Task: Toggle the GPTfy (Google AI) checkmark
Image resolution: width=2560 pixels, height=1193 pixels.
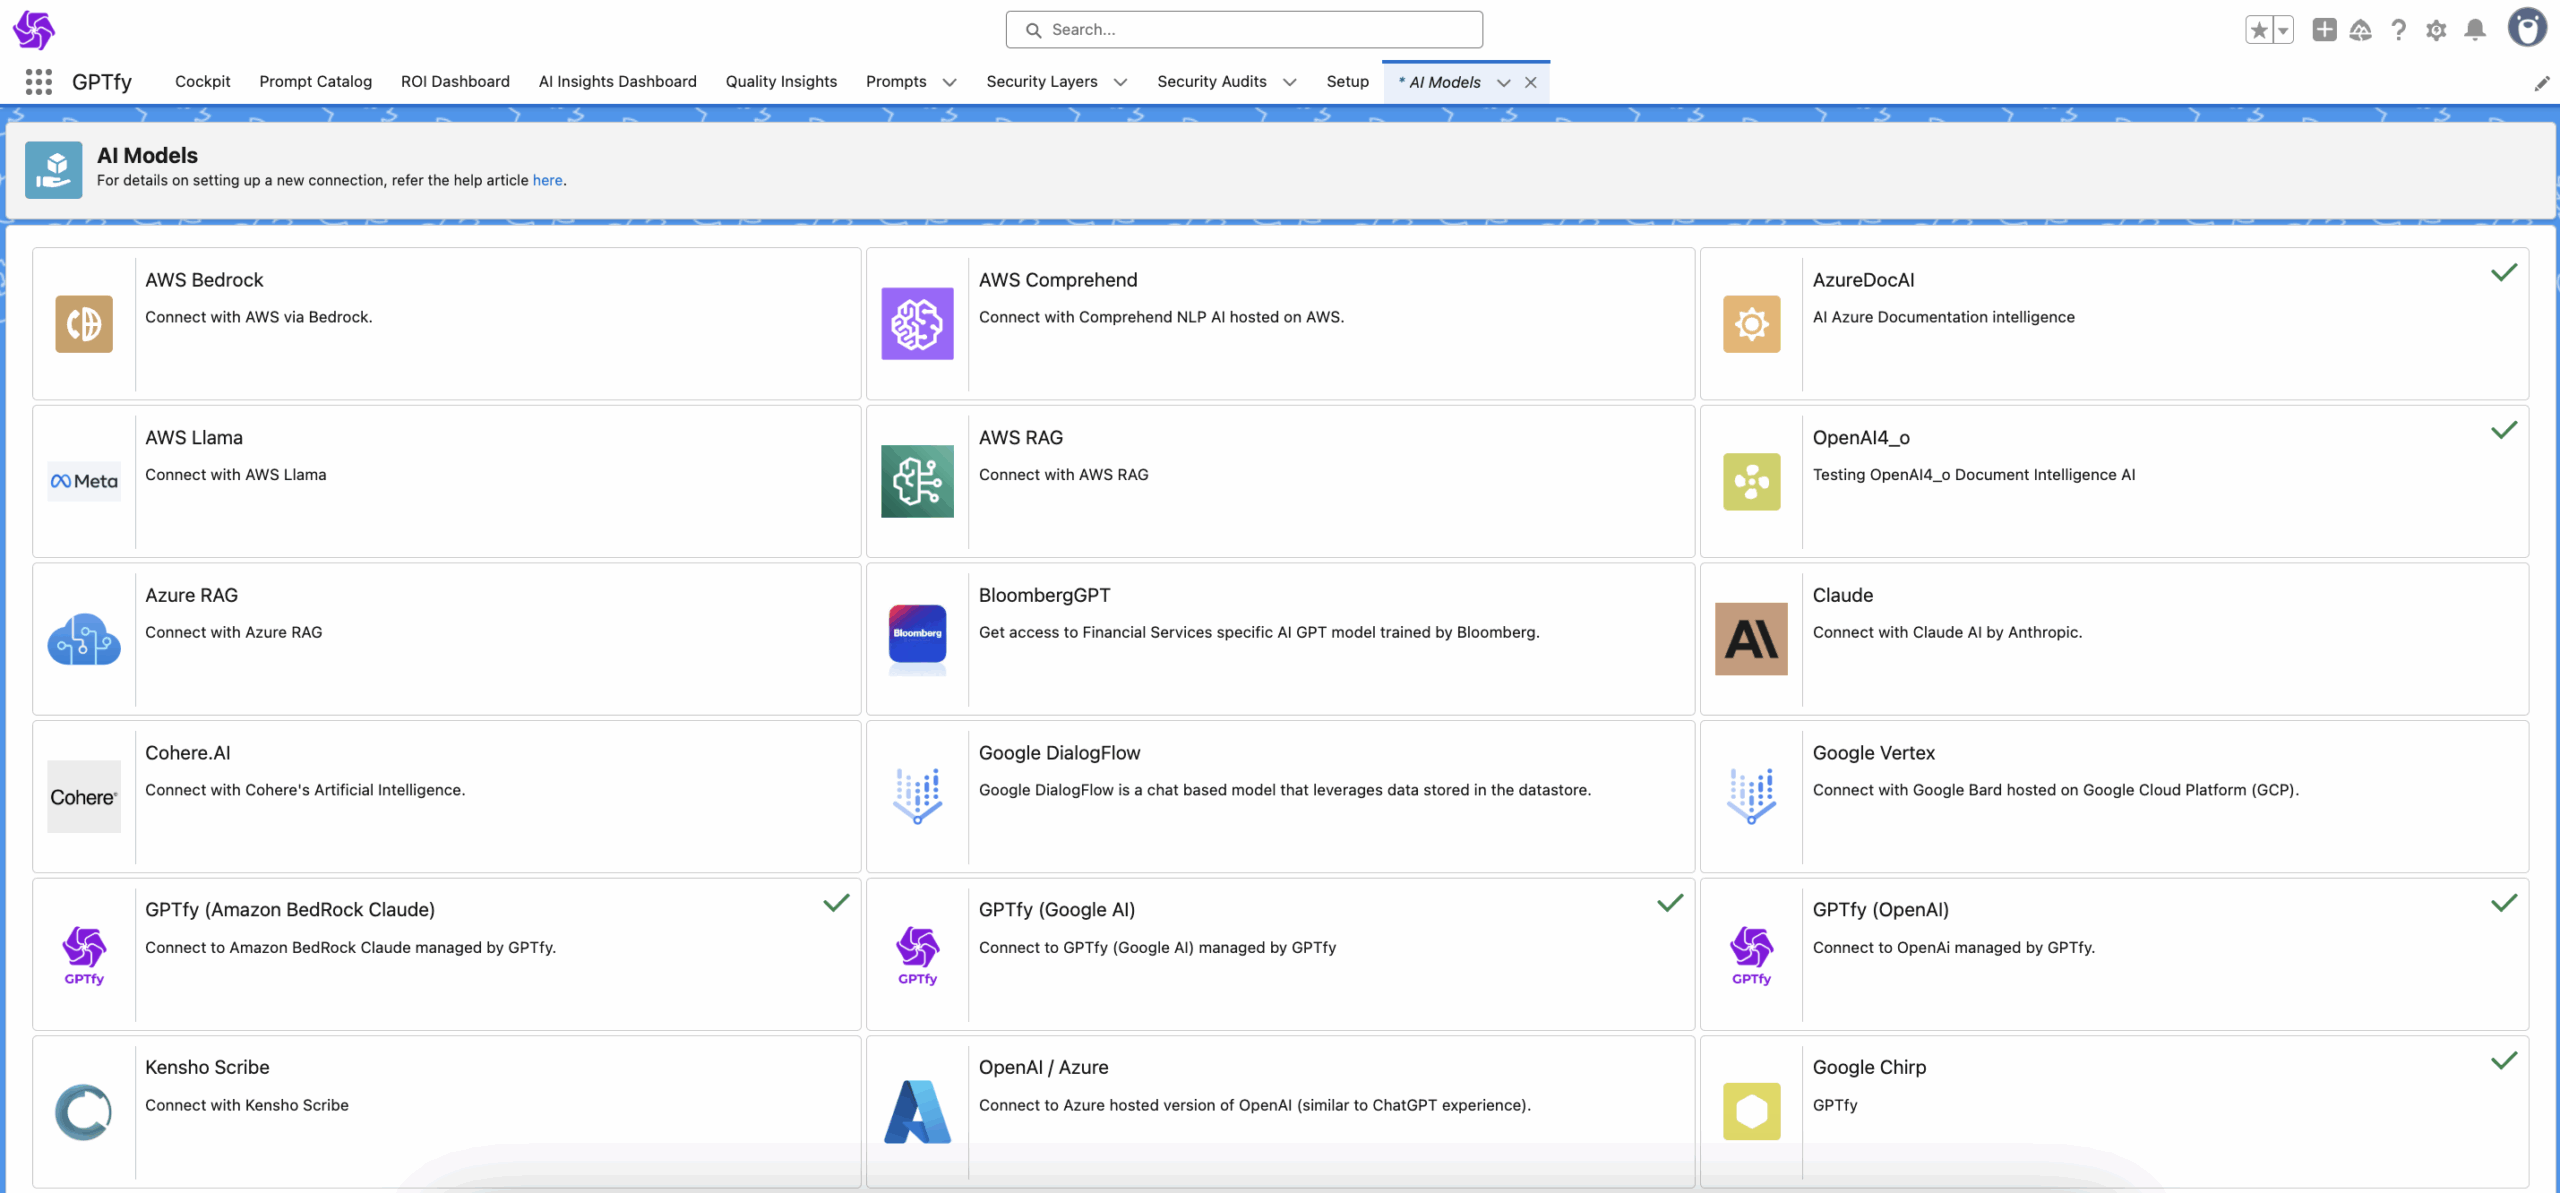Action: 1670,902
